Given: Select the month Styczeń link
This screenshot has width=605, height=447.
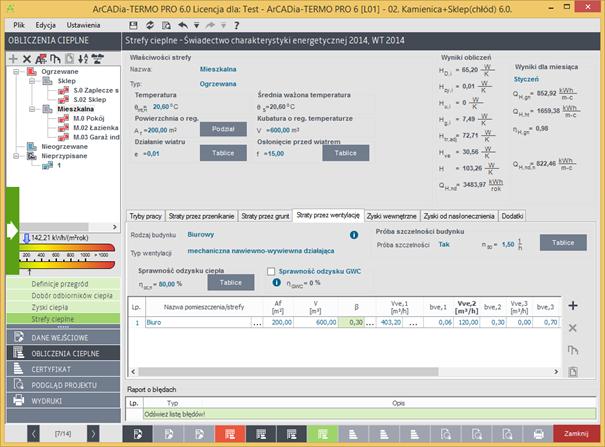Looking at the screenshot, I should (526, 79).
